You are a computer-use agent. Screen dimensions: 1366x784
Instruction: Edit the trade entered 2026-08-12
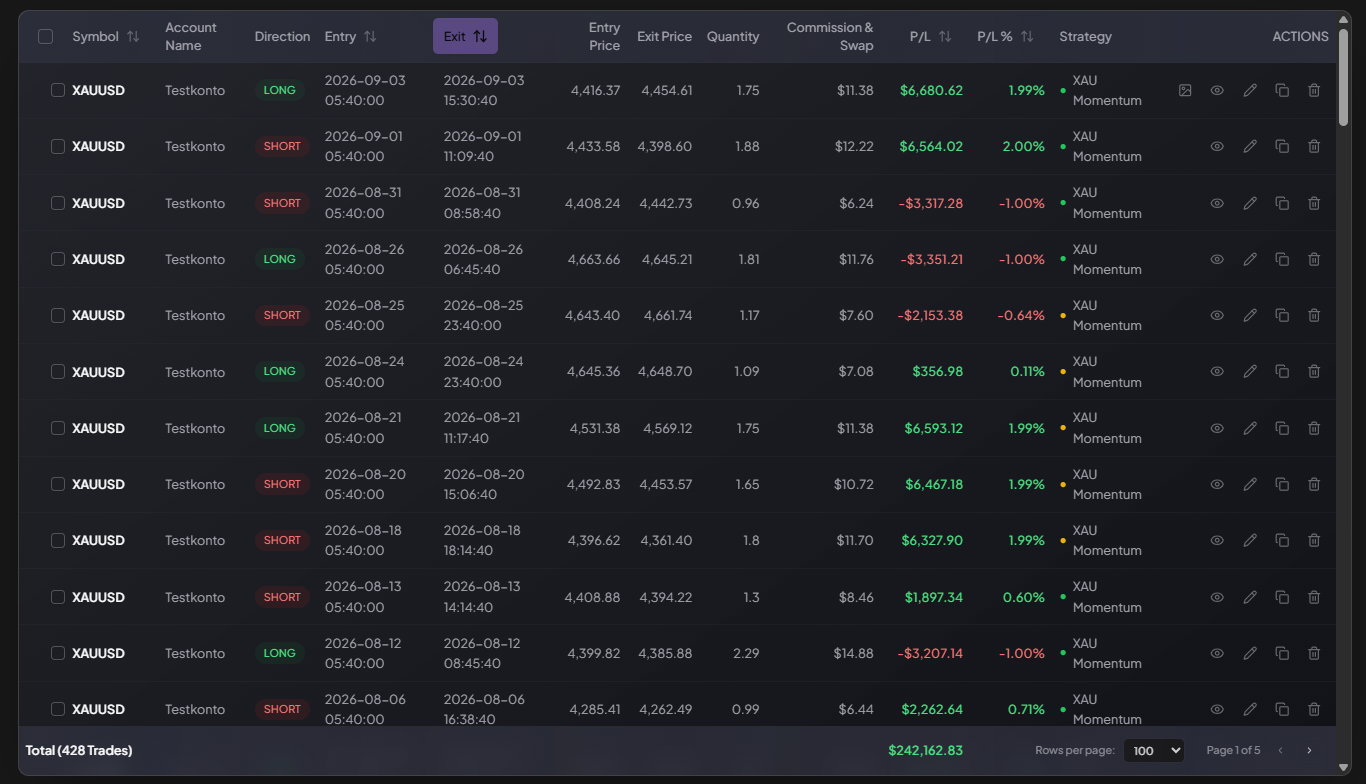[x=1250, y=653]
